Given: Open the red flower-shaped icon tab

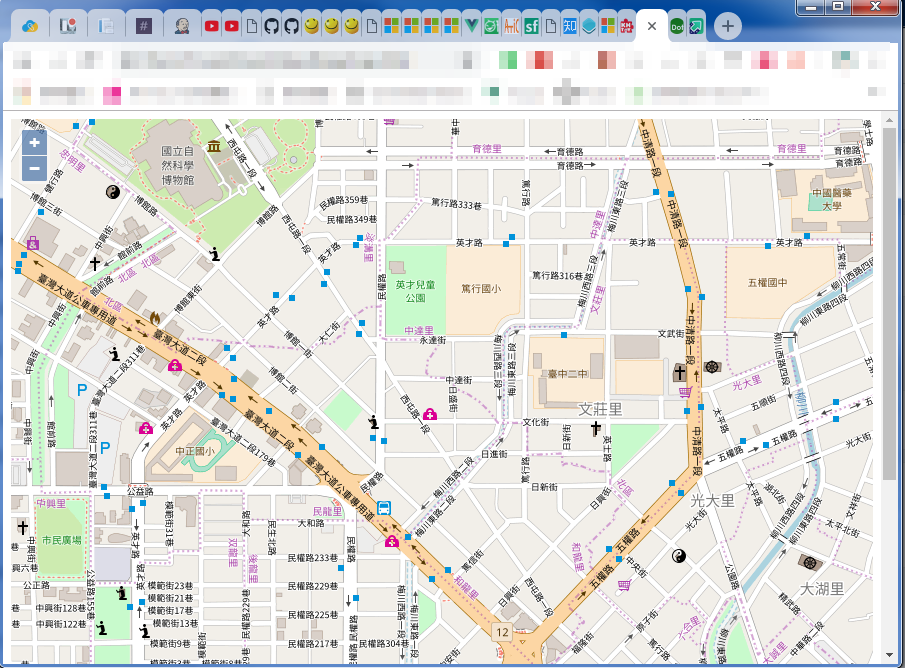Looking at the screenshot, I should (x=627, y=26).
